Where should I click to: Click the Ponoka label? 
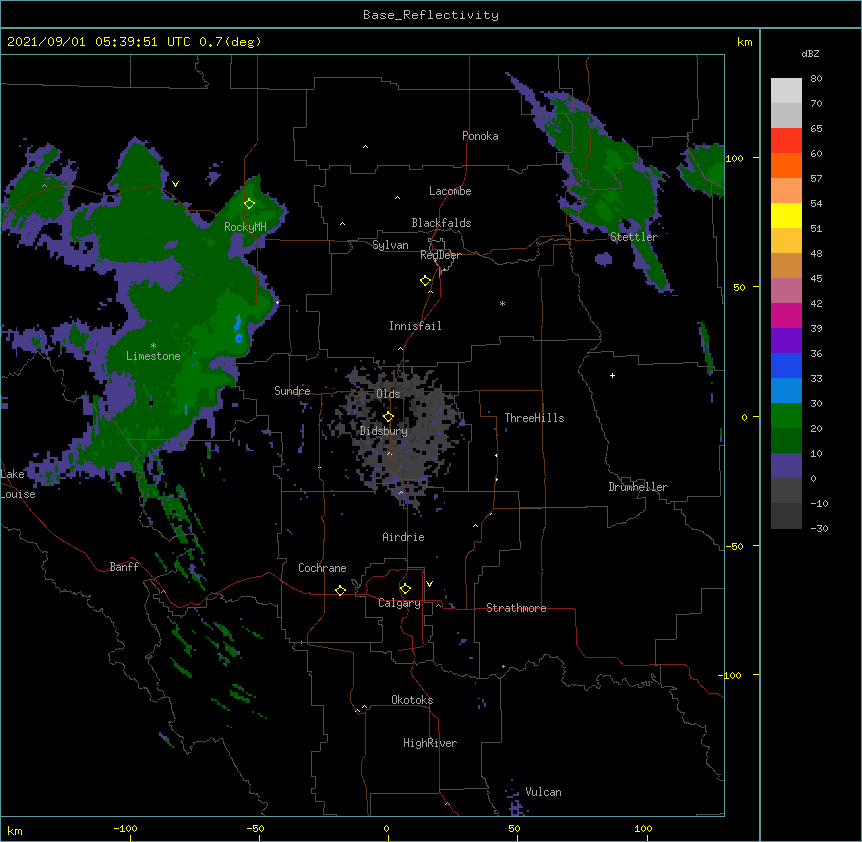480,136
